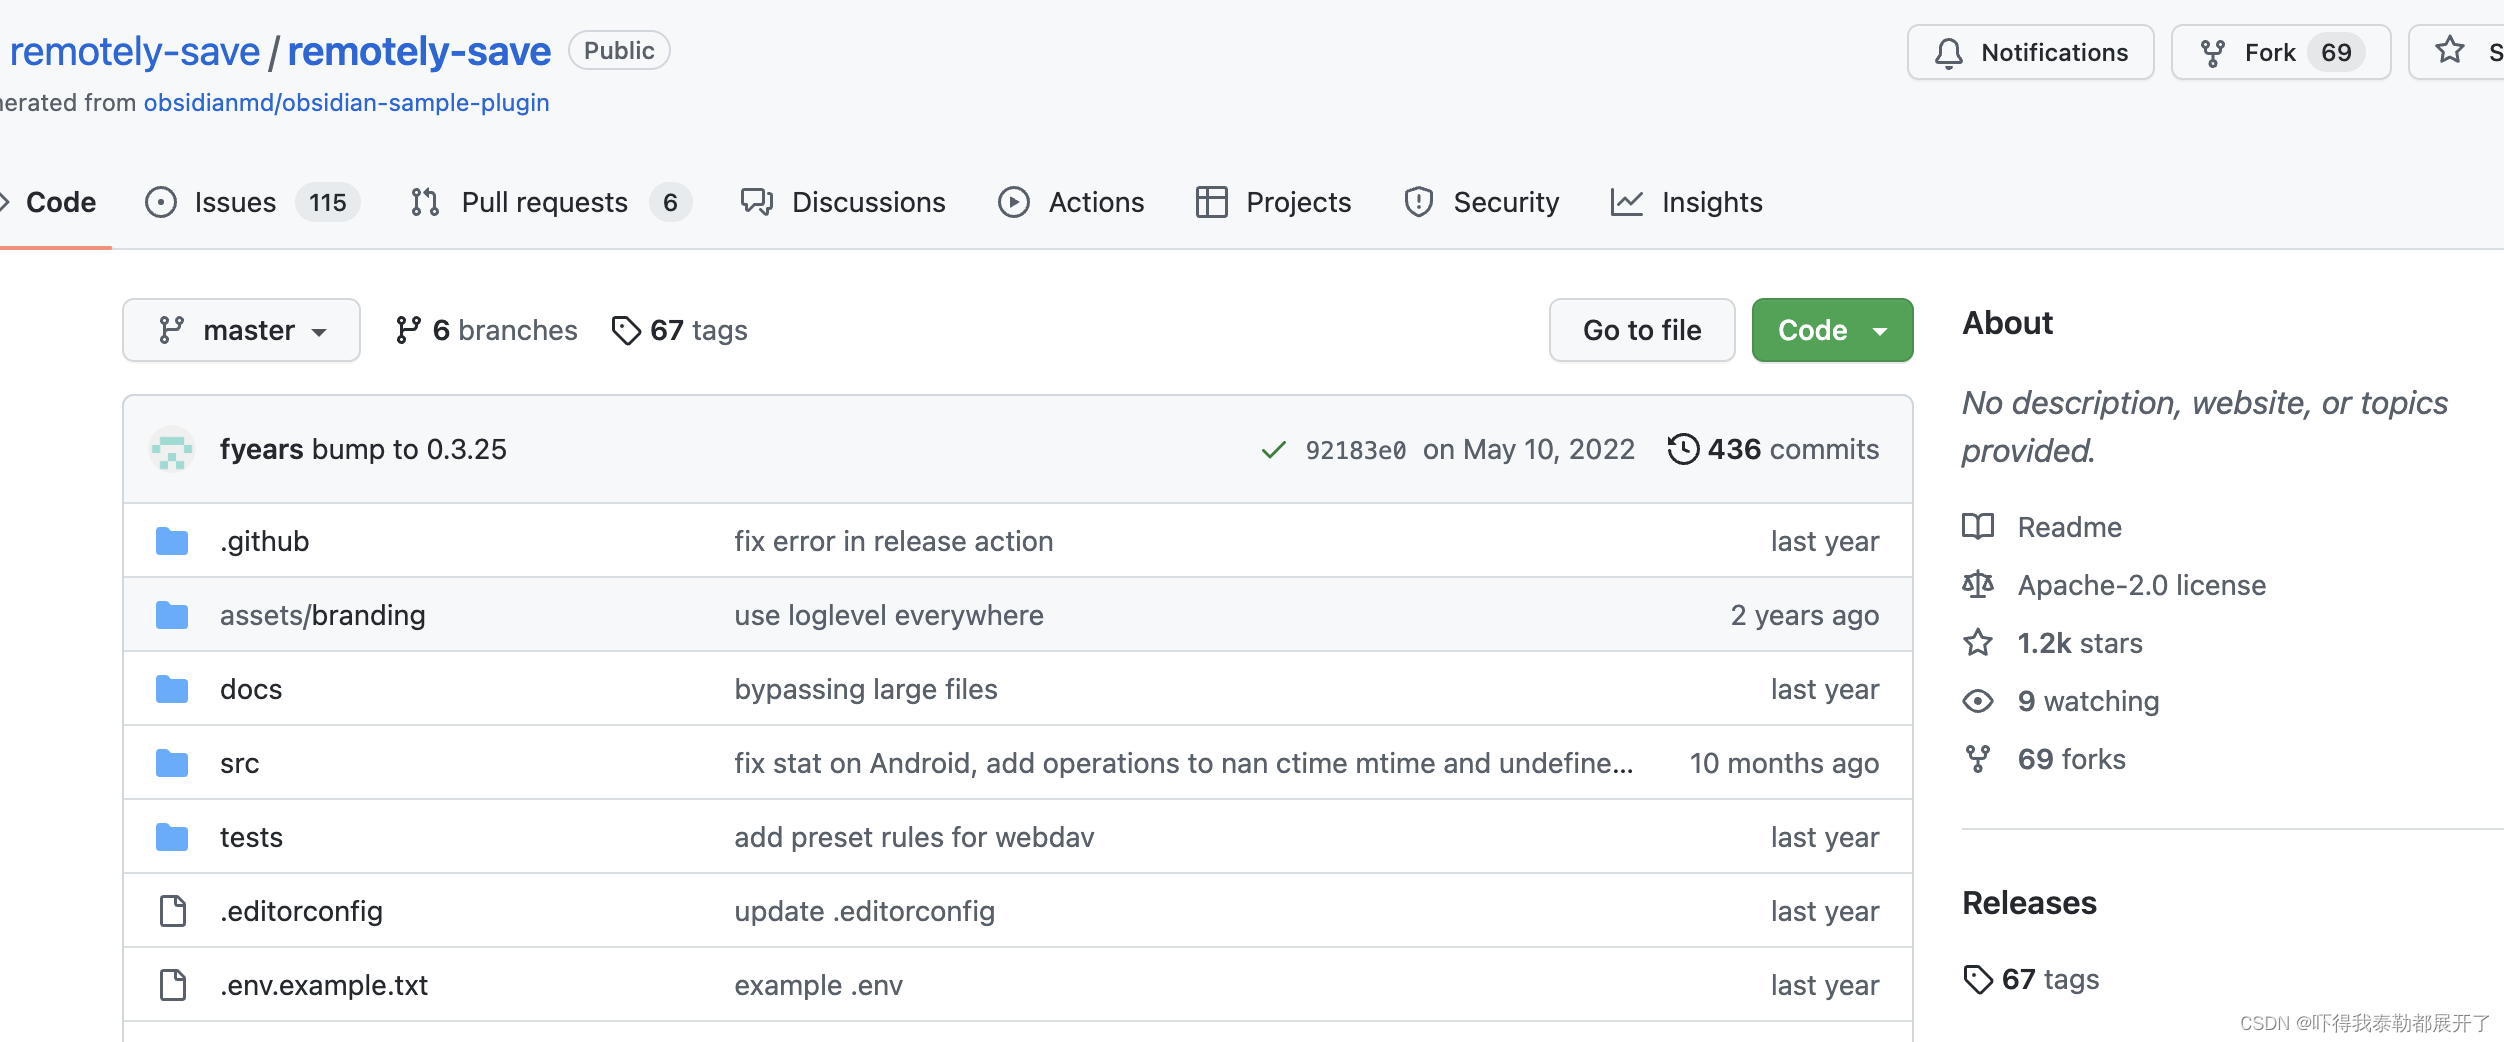Open the tests folder
Image resolution: width=2504 pixels, height=1042 pixels.
click(251, 837)
